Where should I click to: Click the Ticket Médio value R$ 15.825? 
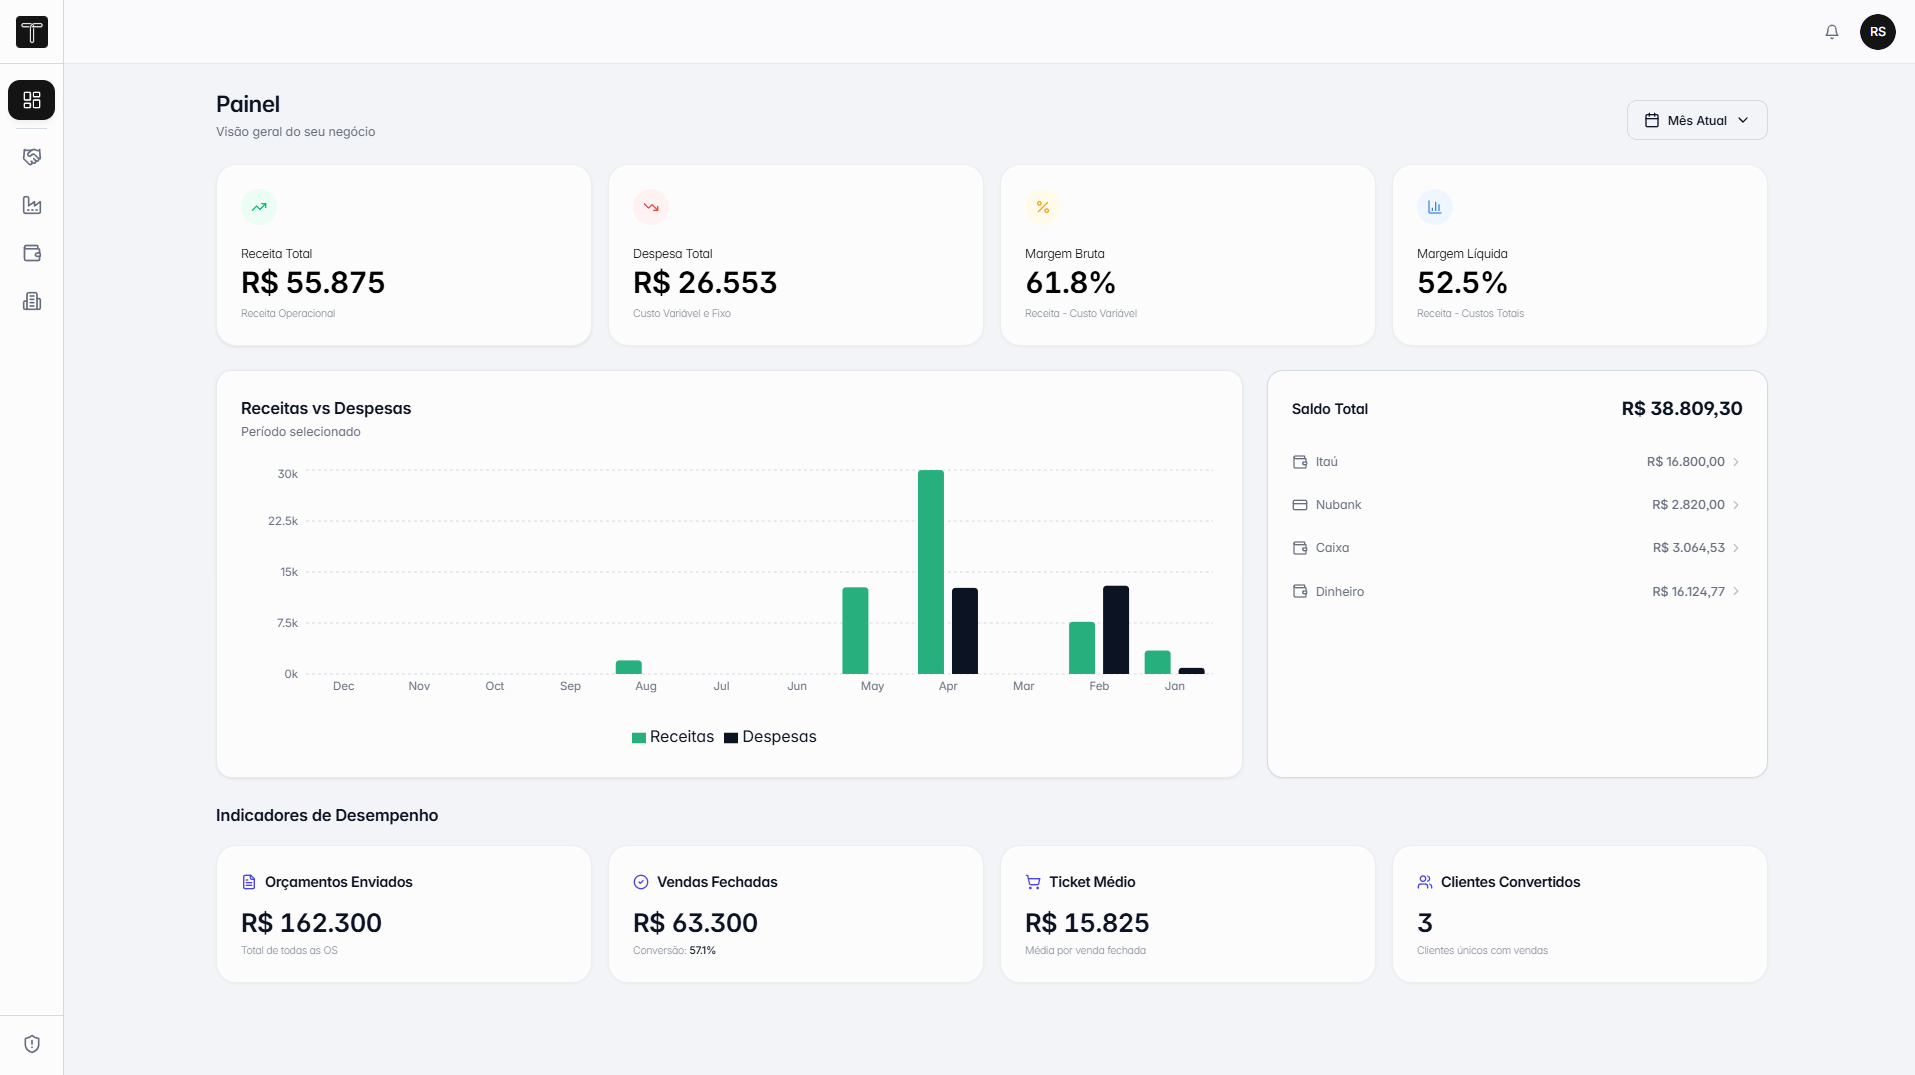coord(1087,923)
